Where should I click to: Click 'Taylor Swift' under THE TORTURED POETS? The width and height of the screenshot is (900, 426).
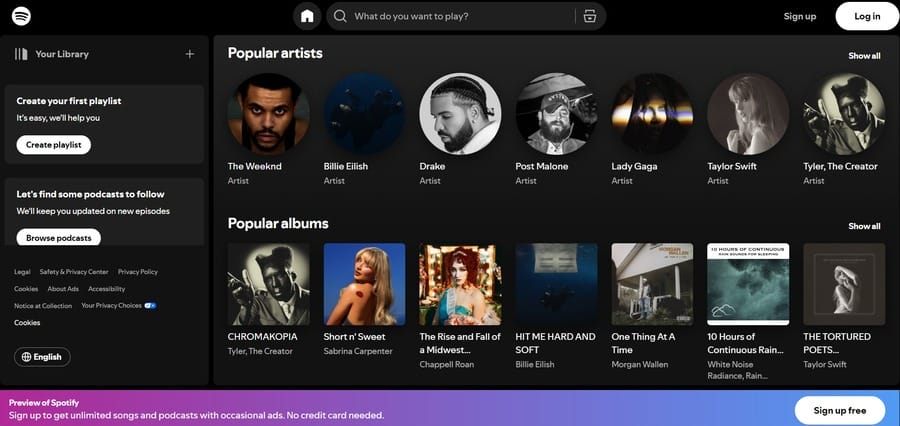coord(825,365)
